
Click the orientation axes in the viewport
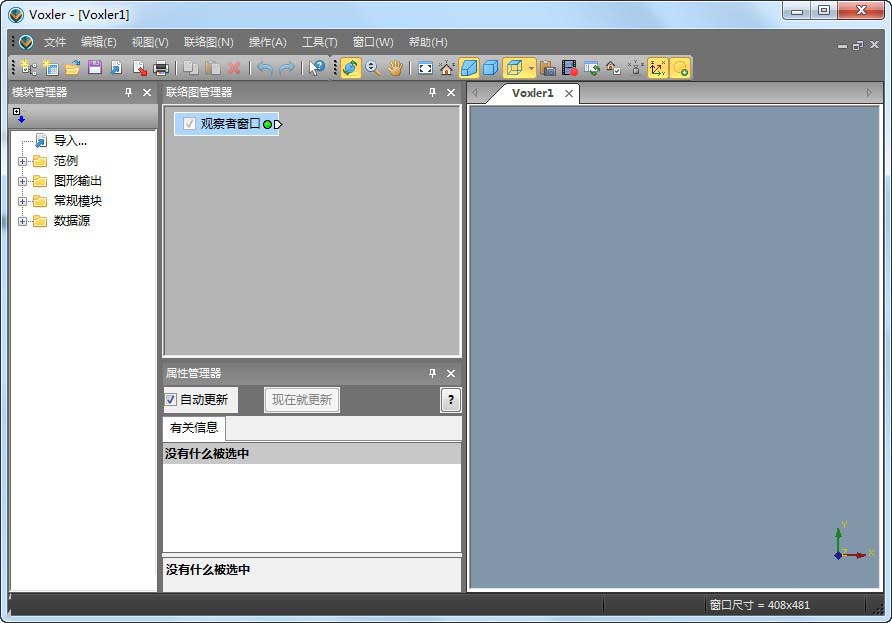[x=840, y=550]
